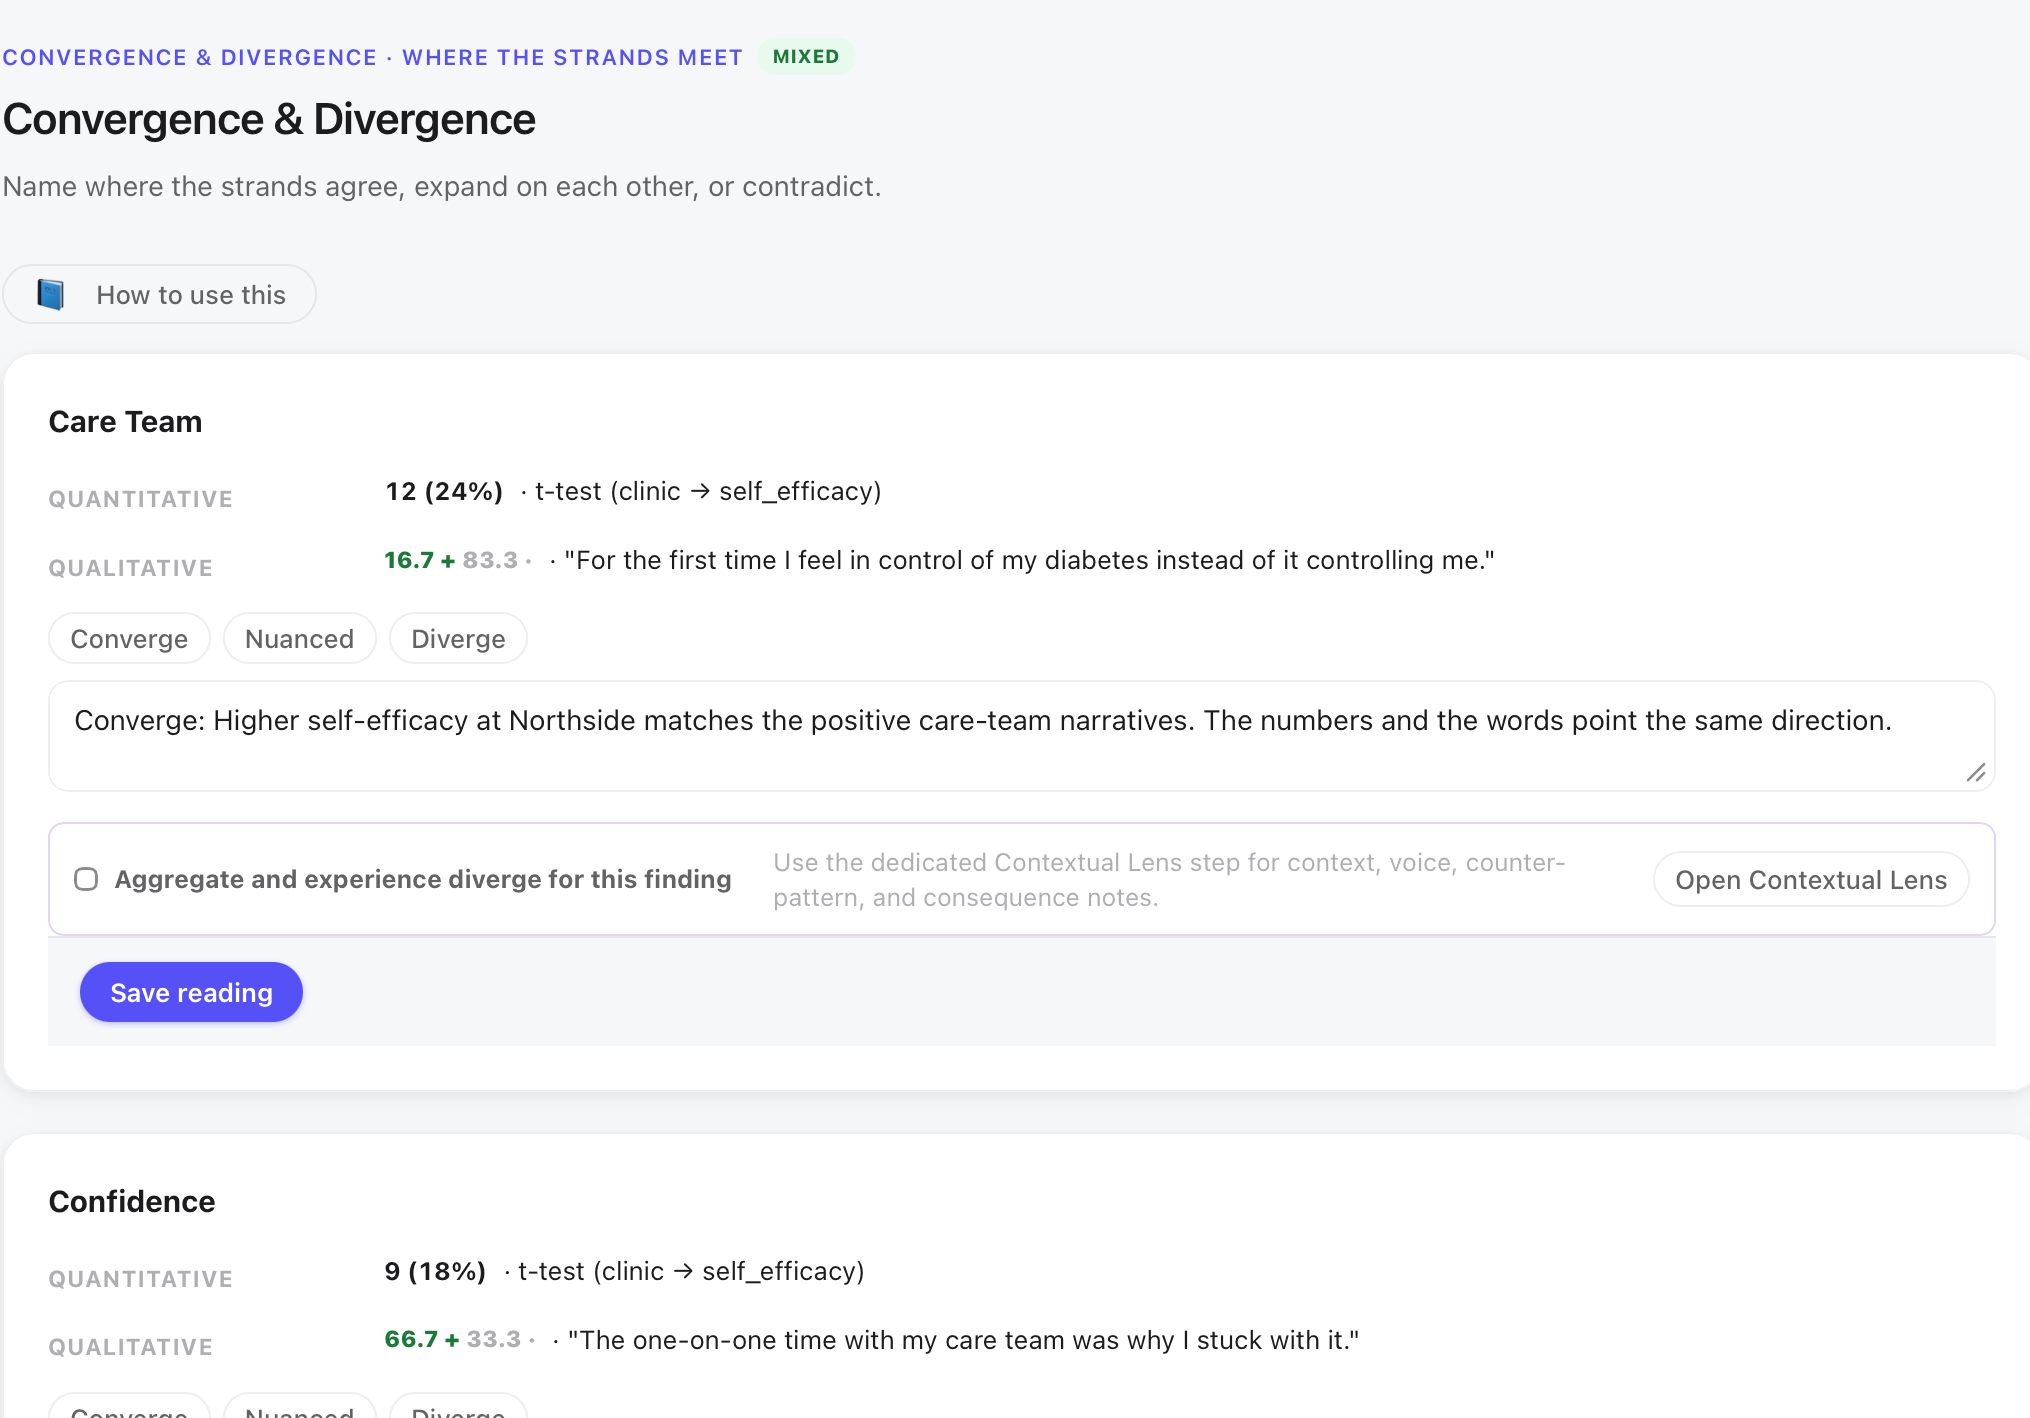Image resolution: width=2030 pixels, height=1418 pixels.
Task: Click the '12 (24%)' quantitative value
Action: pyautogui.click(x=444, y=492)
